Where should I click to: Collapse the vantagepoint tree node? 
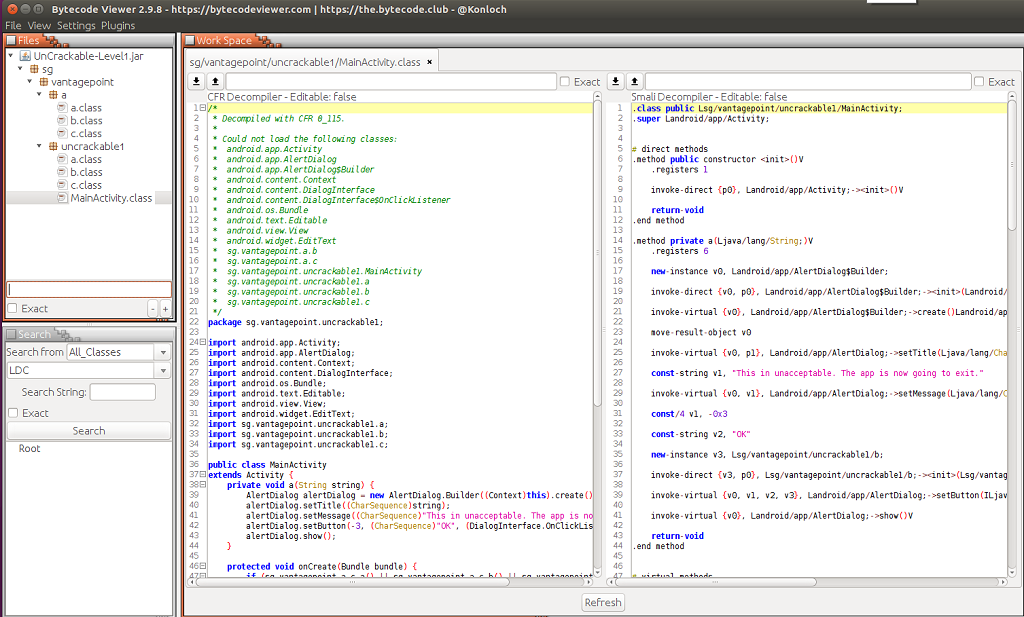(x=30, y=82)
